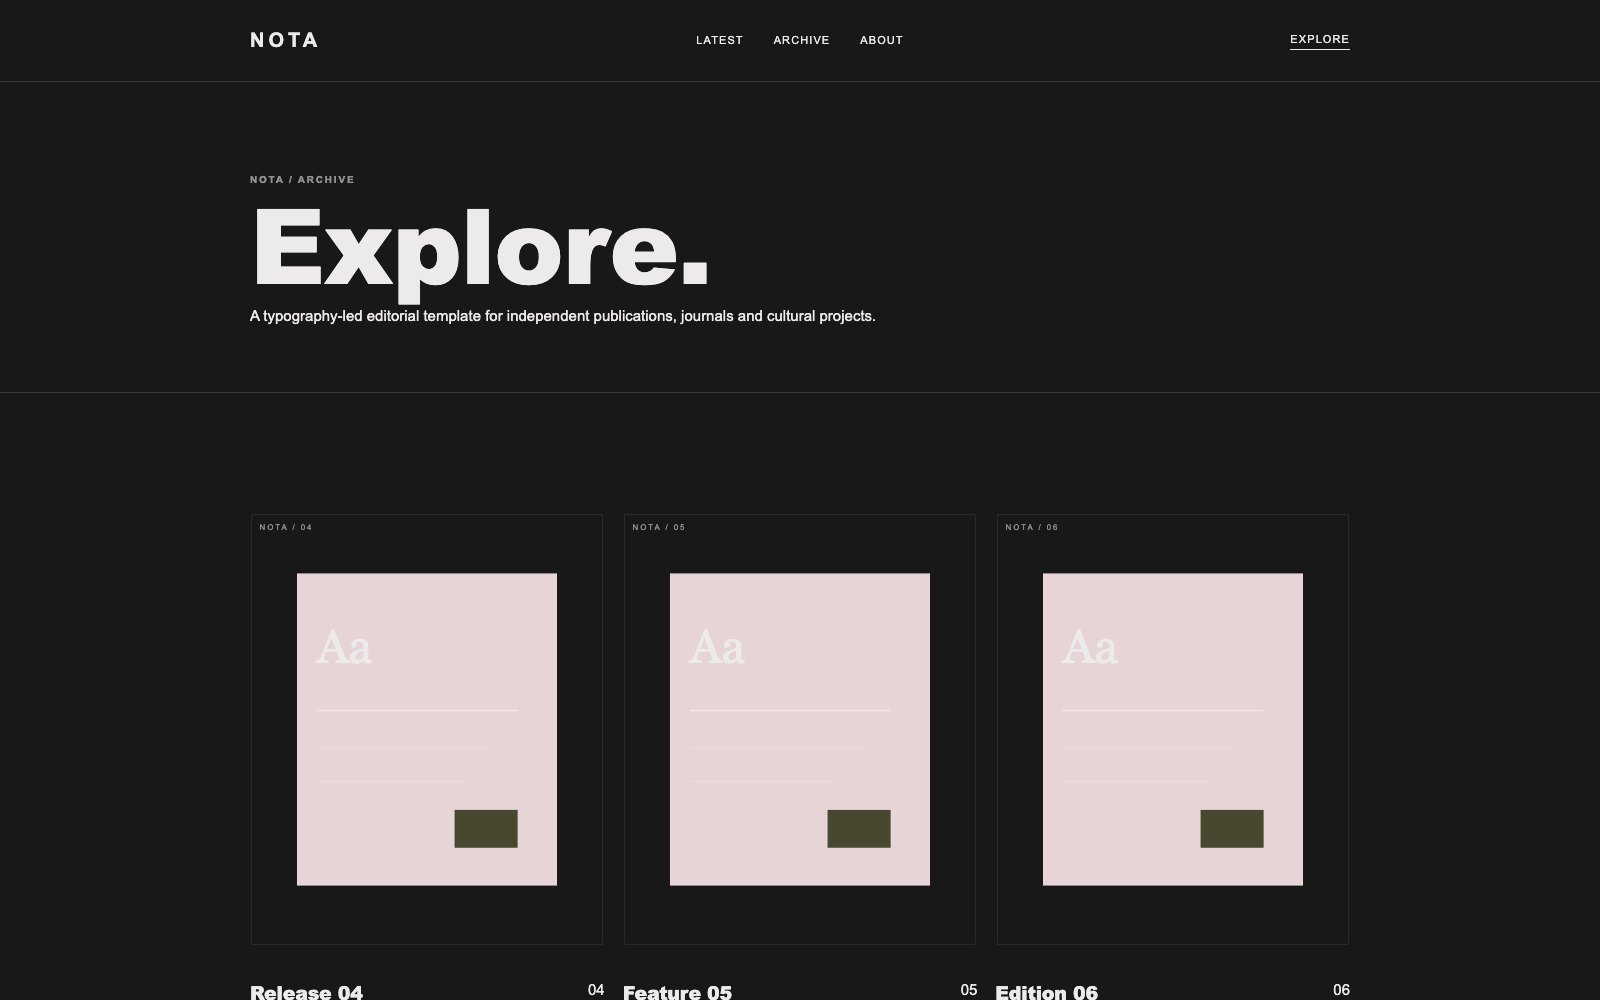Click the Release 04 title

[306, 992]
